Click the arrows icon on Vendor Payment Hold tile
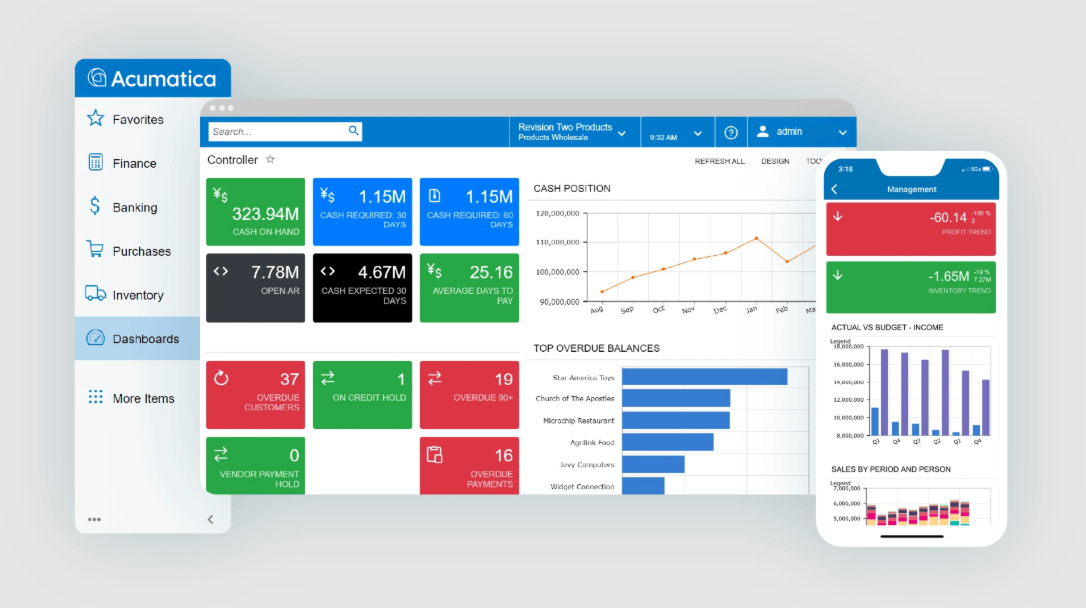 pyautogui.click(x=220, y=454)
